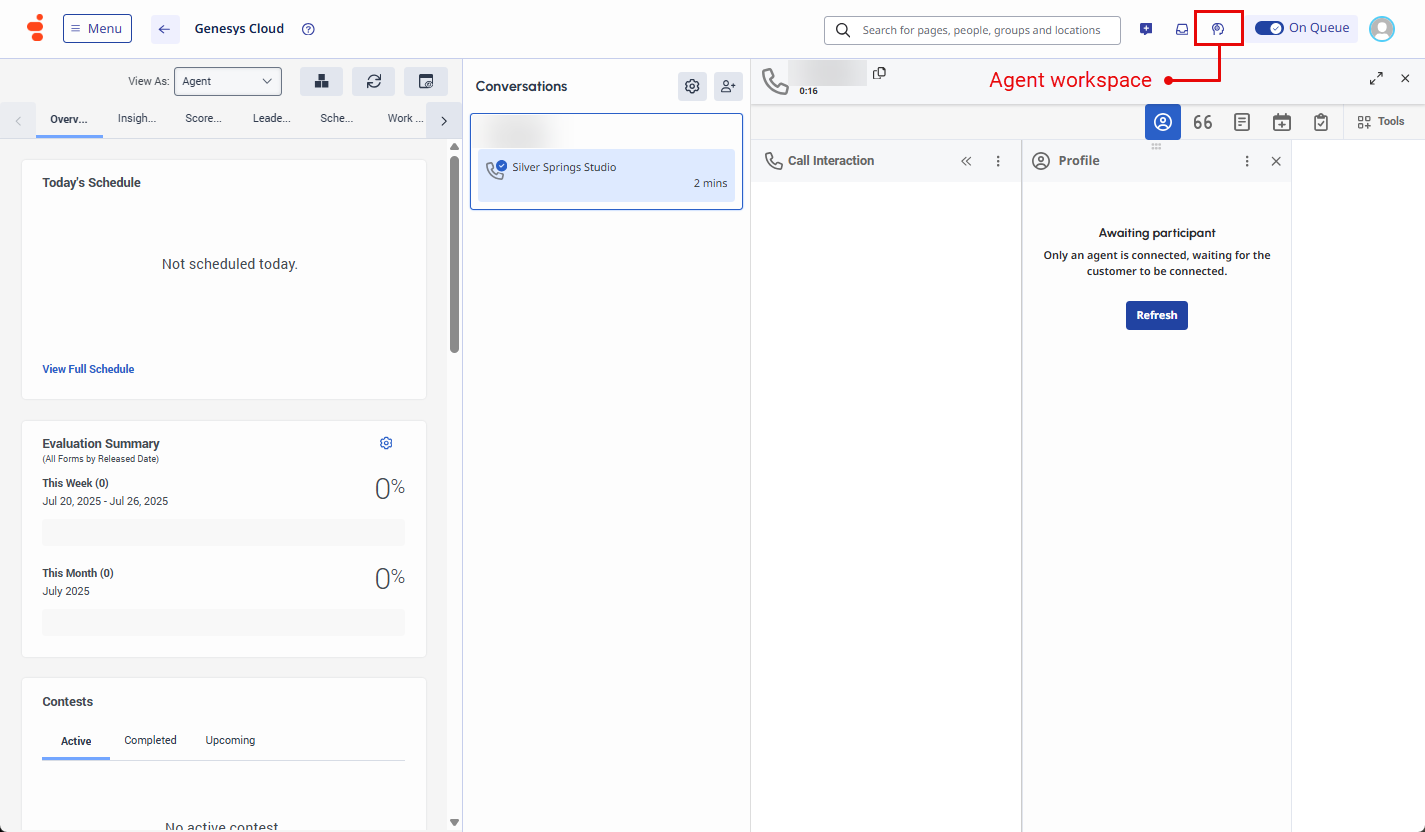Open the wrap-up clipboard icon

point(1321,121)
